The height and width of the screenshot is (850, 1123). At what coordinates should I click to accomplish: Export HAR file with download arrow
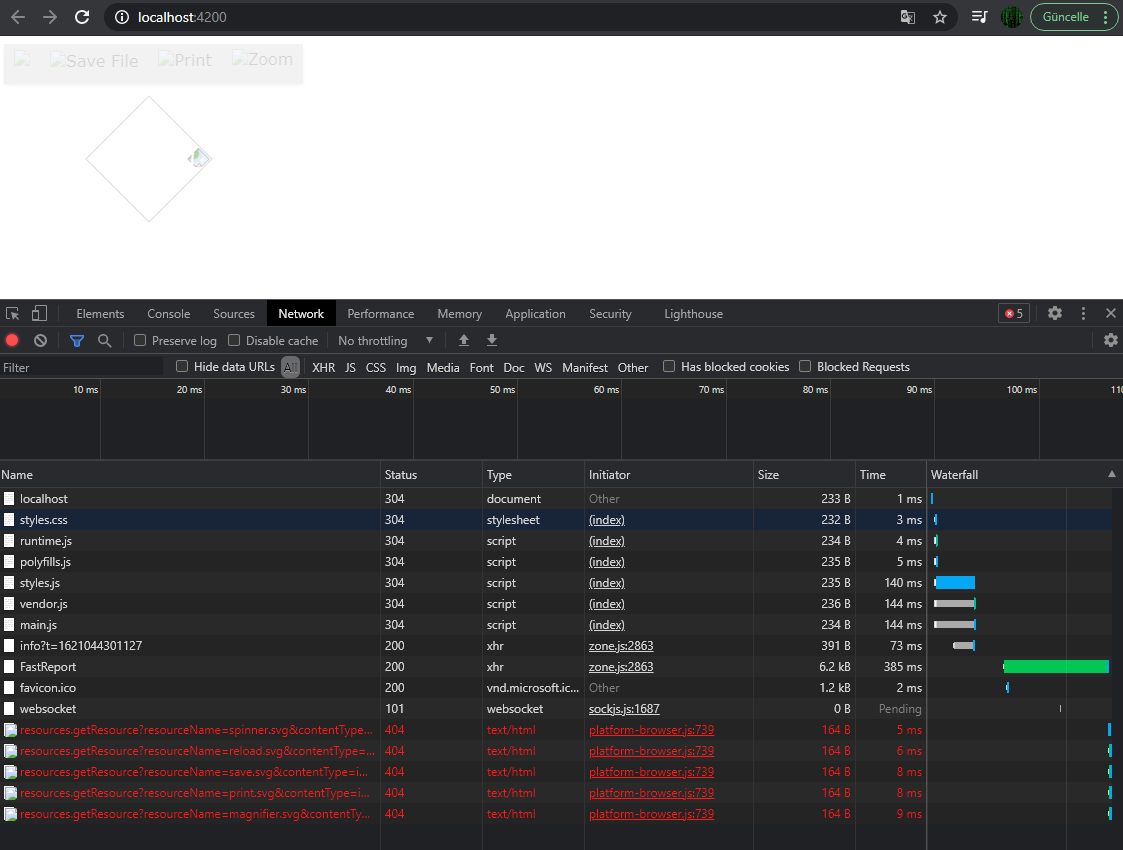(492, 340)
